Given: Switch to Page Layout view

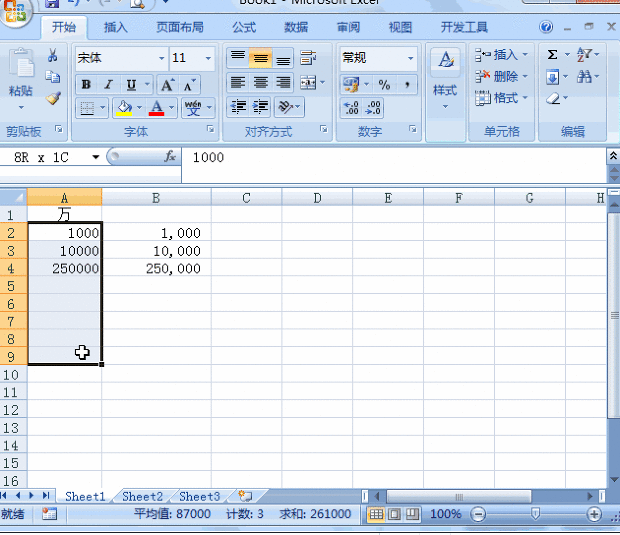Looking at the screenshot, I should click(394, 514).
